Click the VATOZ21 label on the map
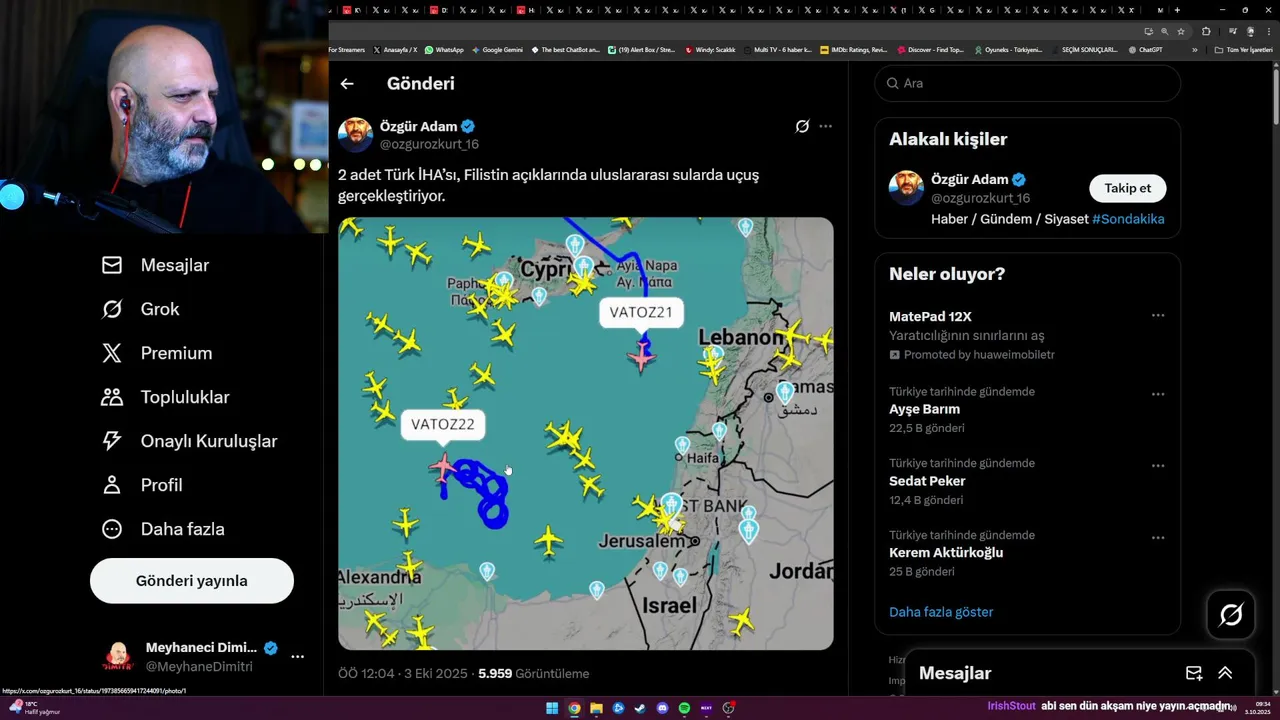The height and width of the screenshot is (720, 1280). click(x=641, y=312)
